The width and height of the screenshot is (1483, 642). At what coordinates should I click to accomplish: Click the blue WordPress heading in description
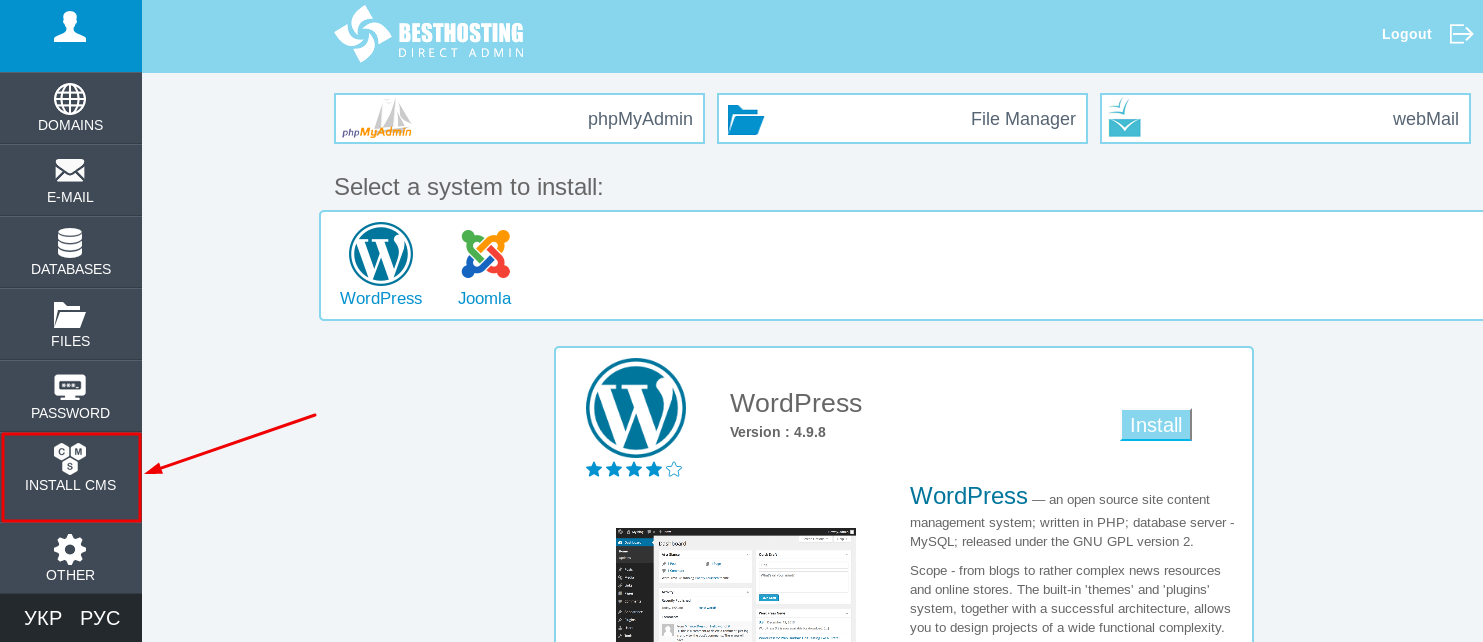click(969, 496)
